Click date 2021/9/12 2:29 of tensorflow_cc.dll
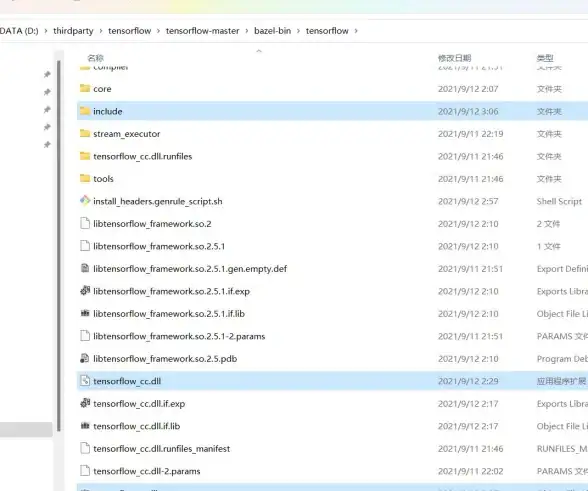This screenshot has width=588, height=491. pos(468,381)
